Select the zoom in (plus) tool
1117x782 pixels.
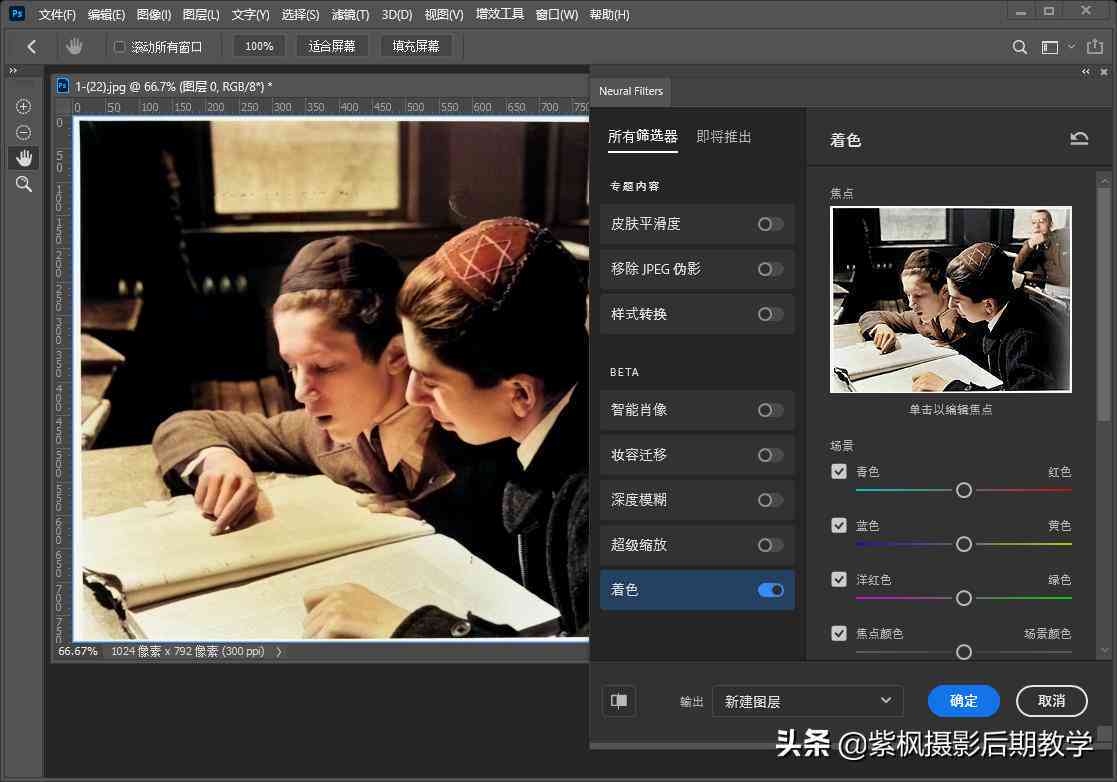[24, 106]
